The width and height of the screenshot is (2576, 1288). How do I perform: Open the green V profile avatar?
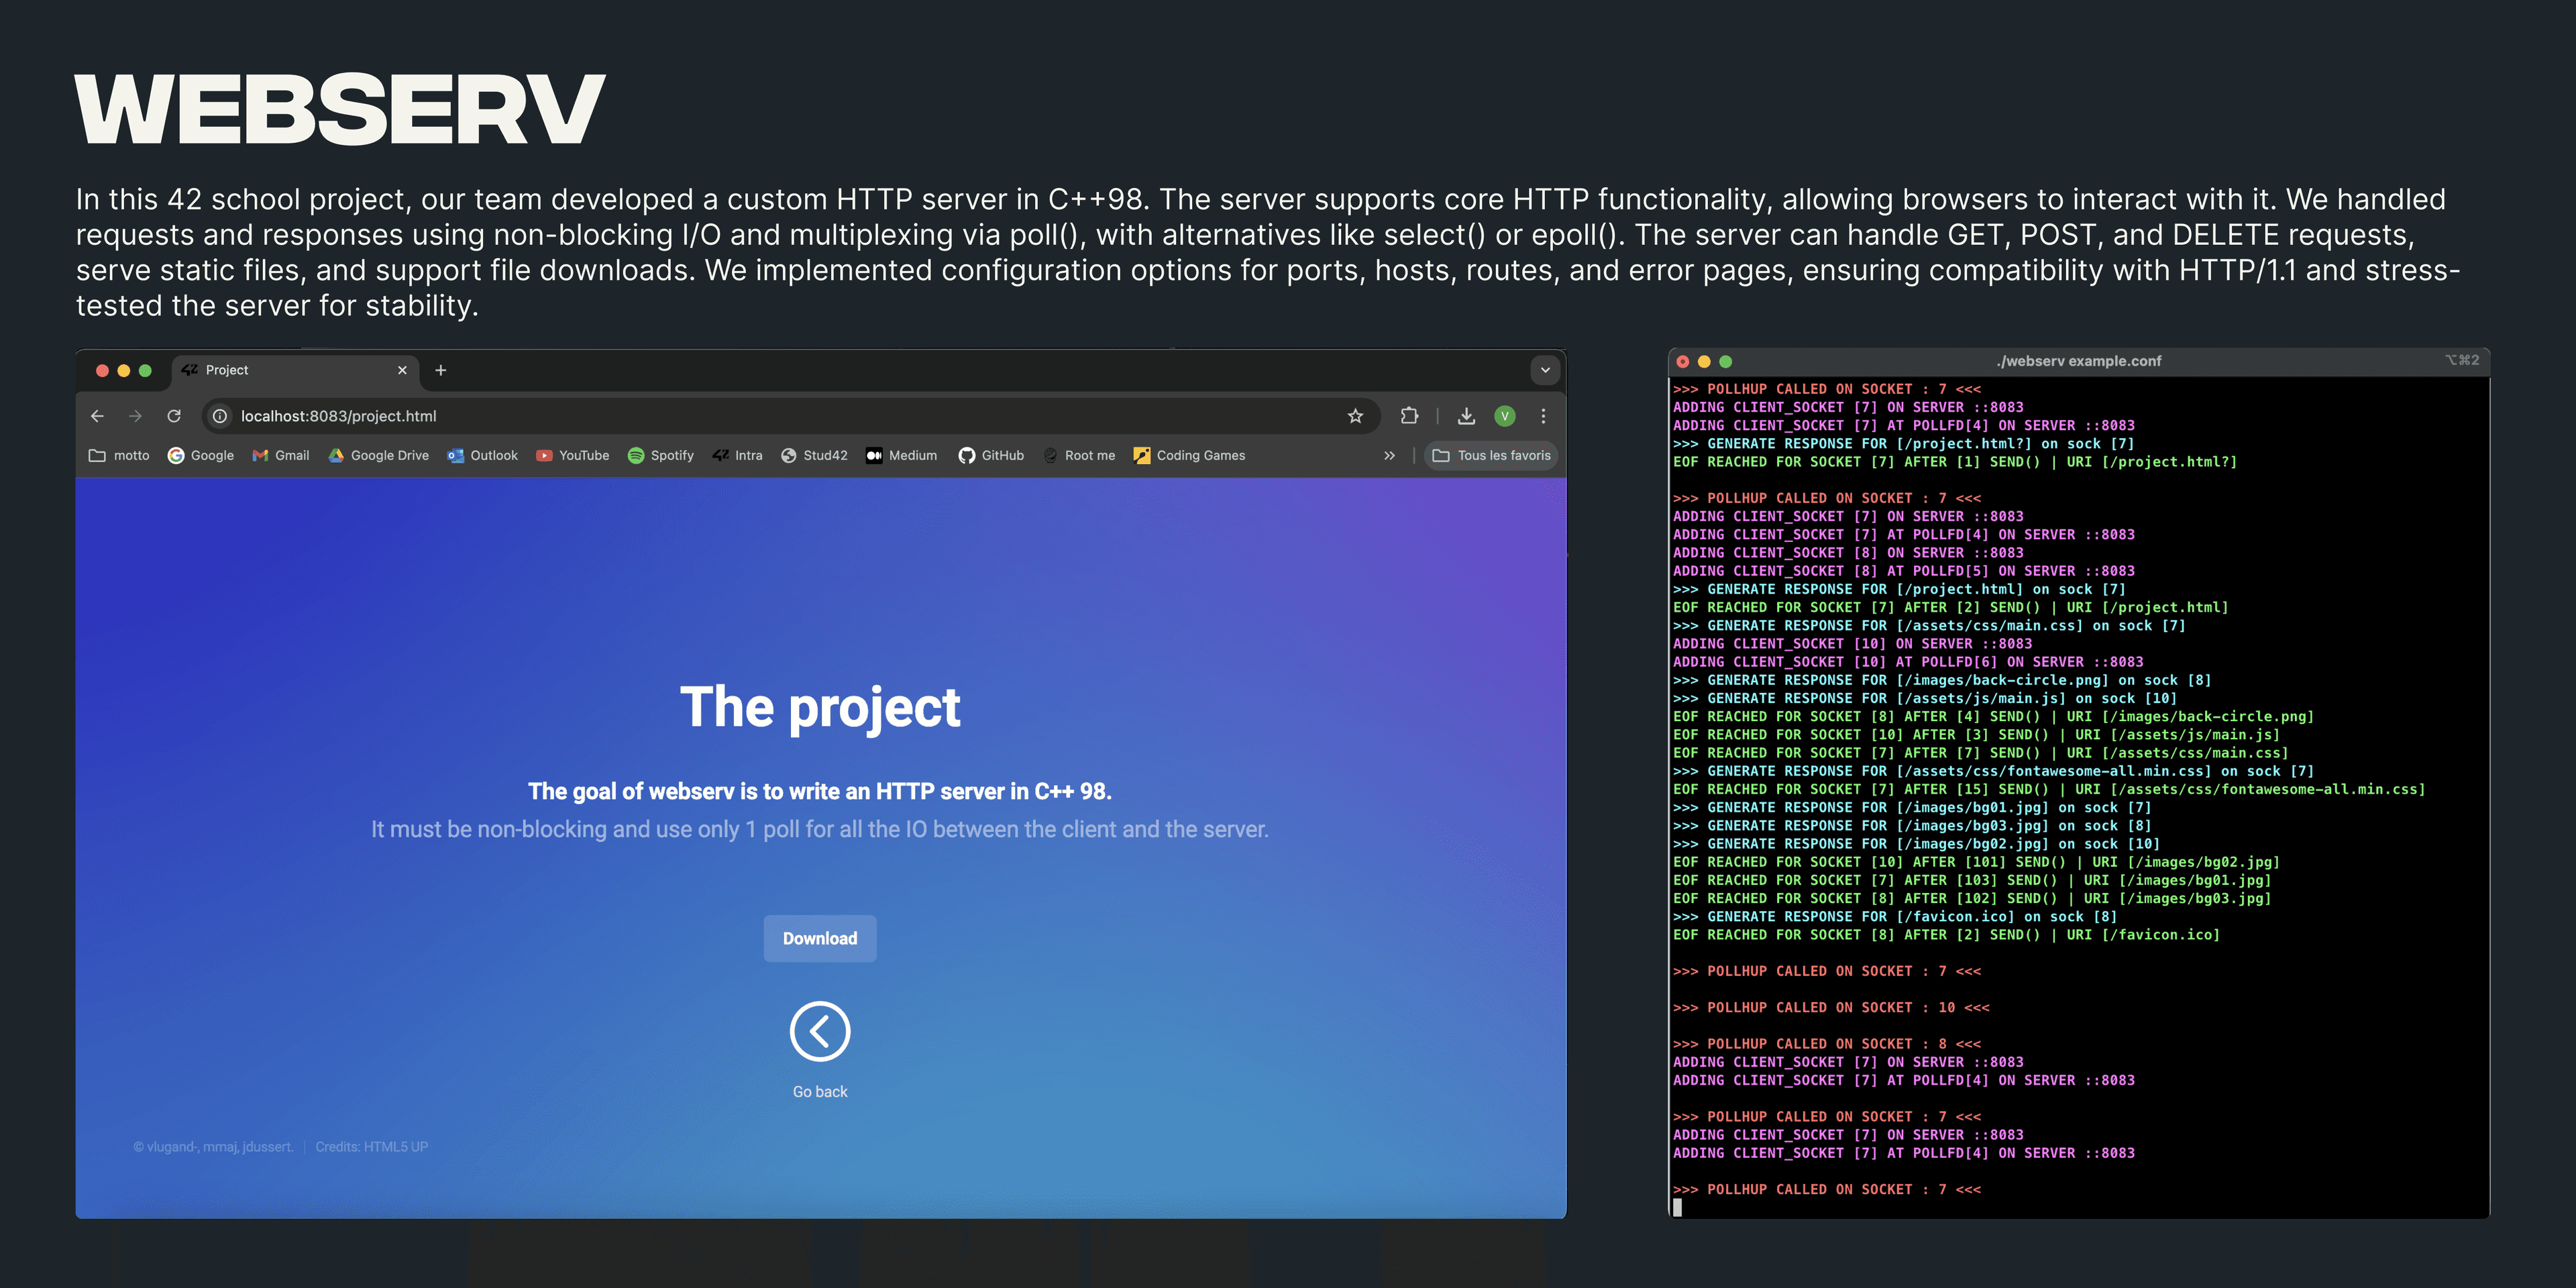click(x=1504, y=416)
